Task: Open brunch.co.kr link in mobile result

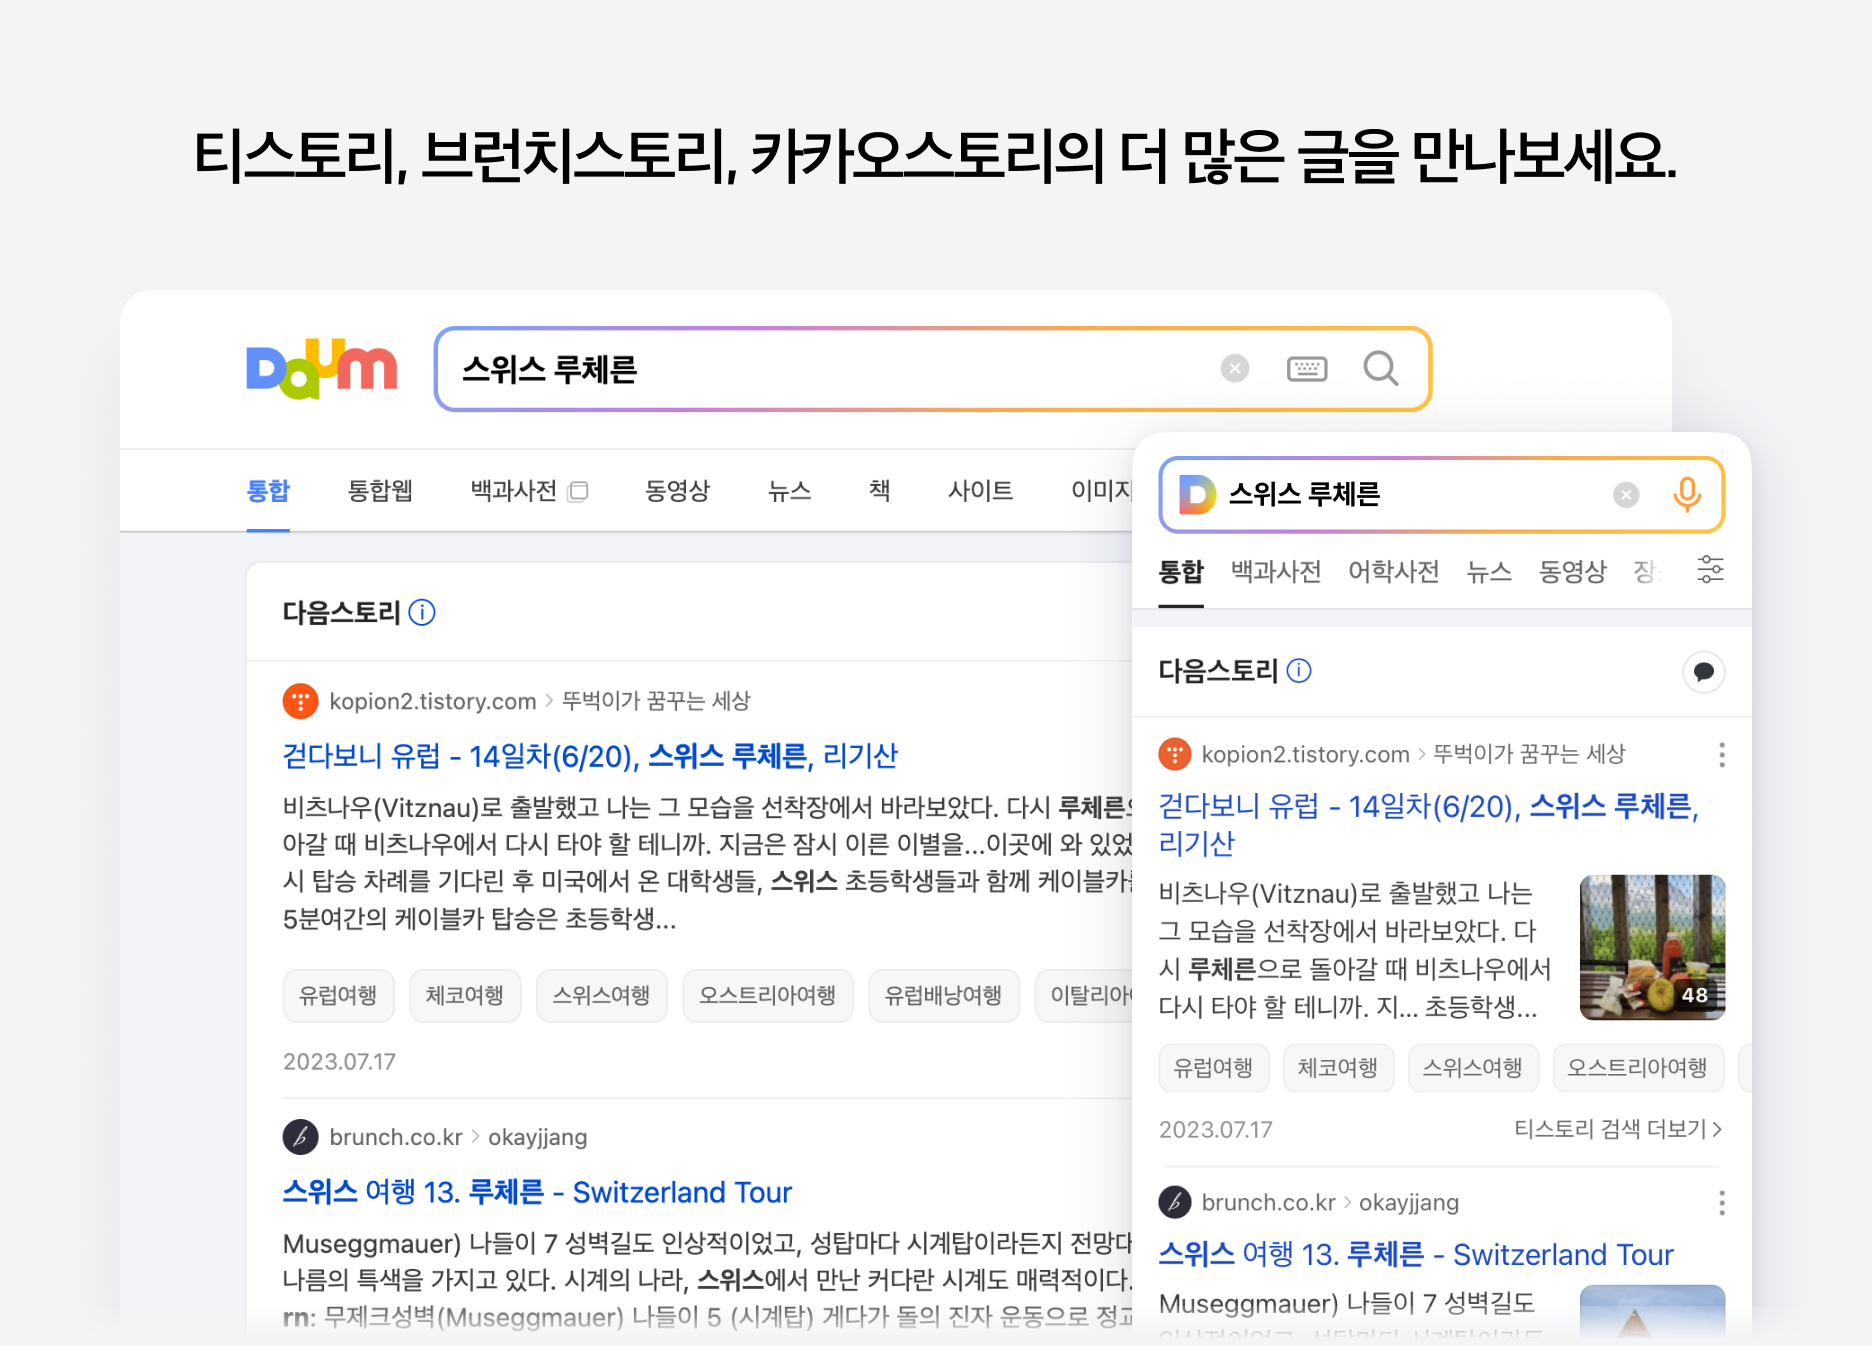Action: point(1269,1202)
